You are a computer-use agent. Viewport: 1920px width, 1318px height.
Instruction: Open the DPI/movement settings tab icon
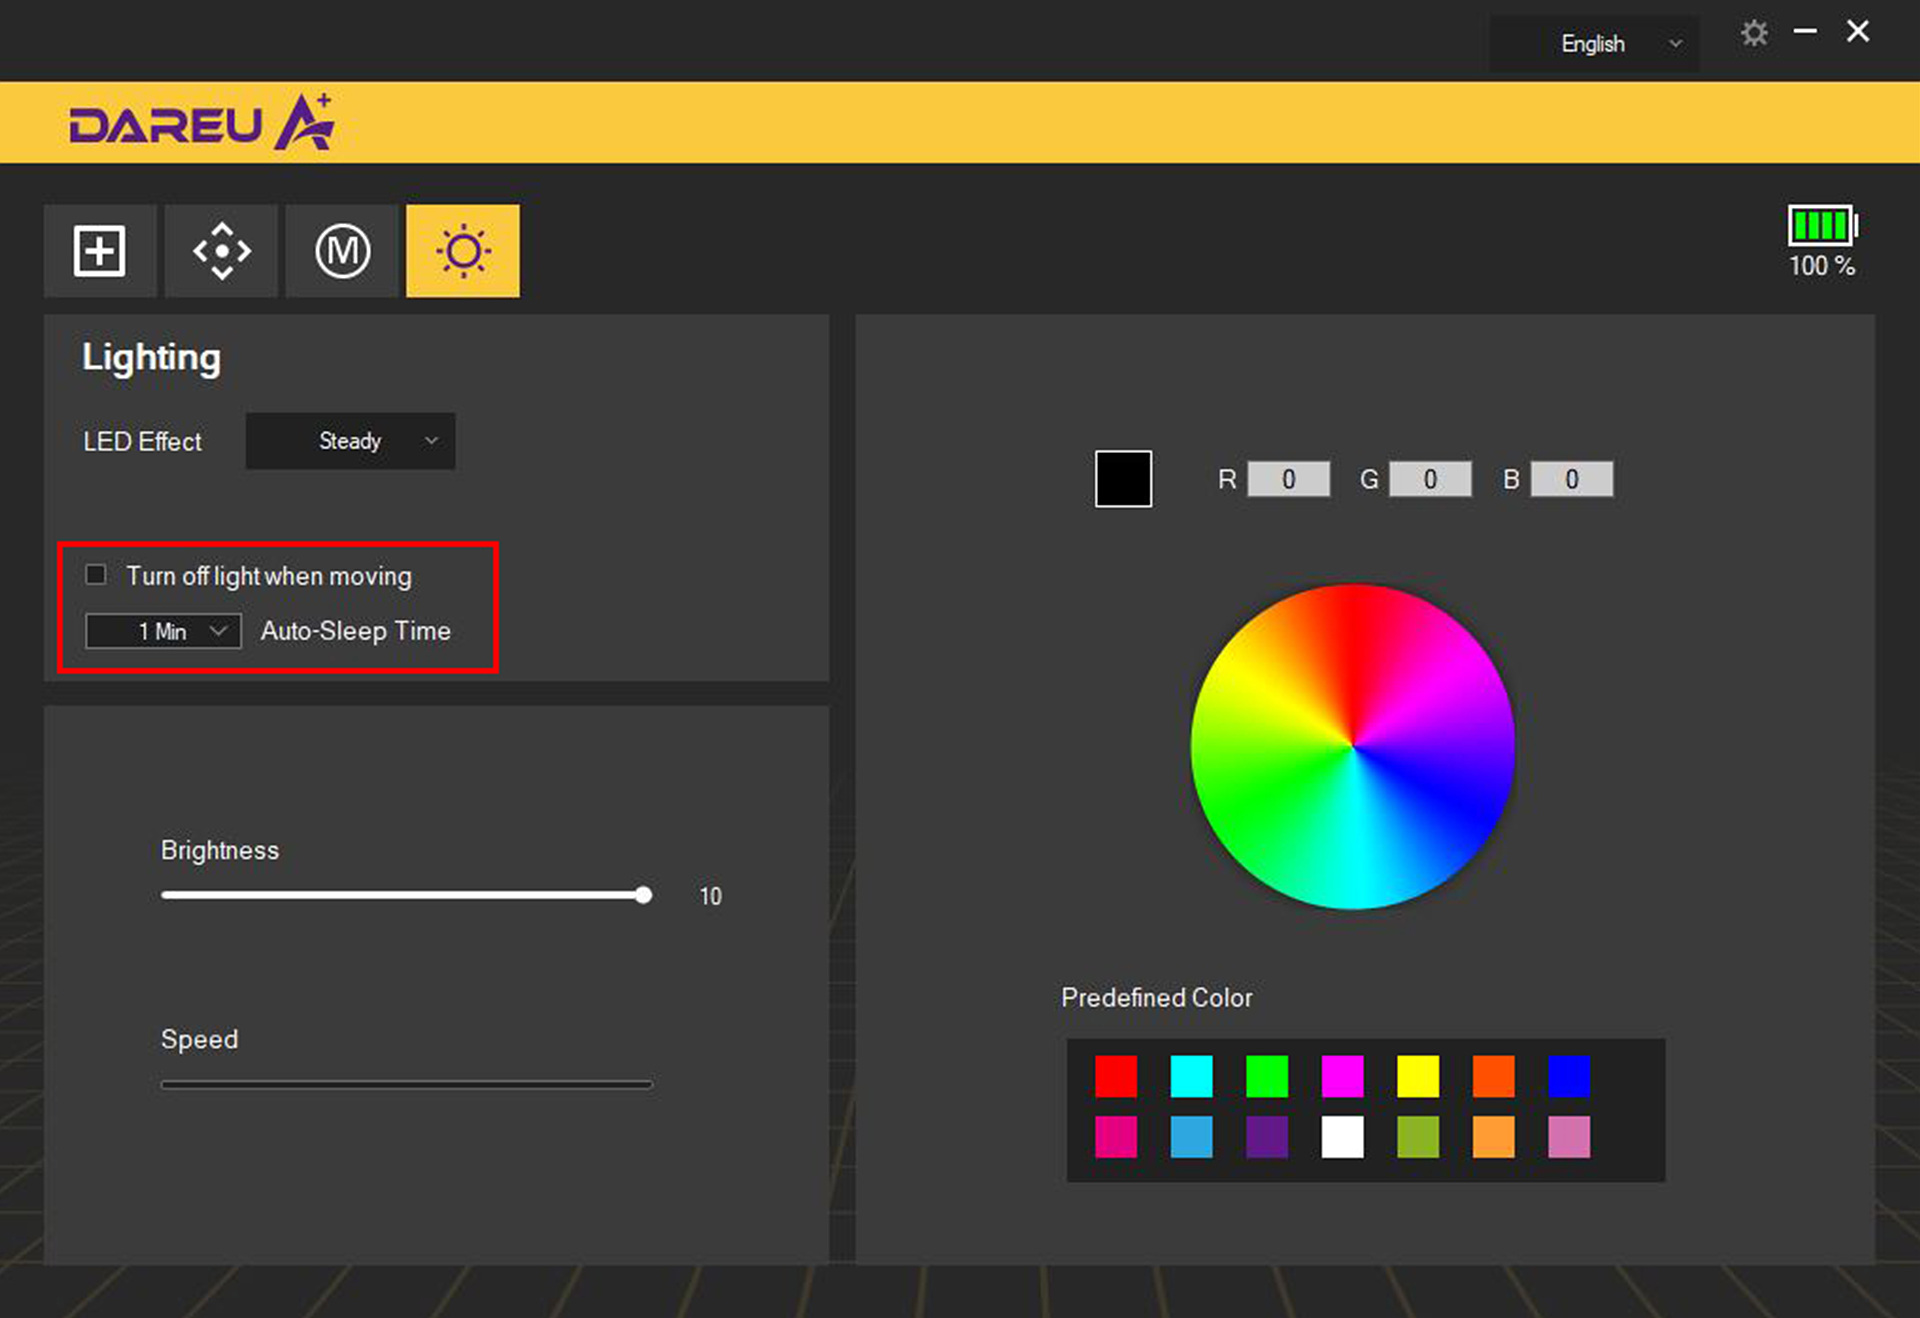pyautogui.click(x=221, y=250)
